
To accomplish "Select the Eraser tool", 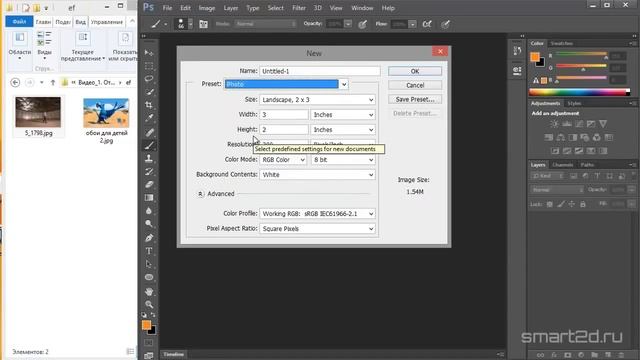I will pyautogui.click(x=149, y=184).
